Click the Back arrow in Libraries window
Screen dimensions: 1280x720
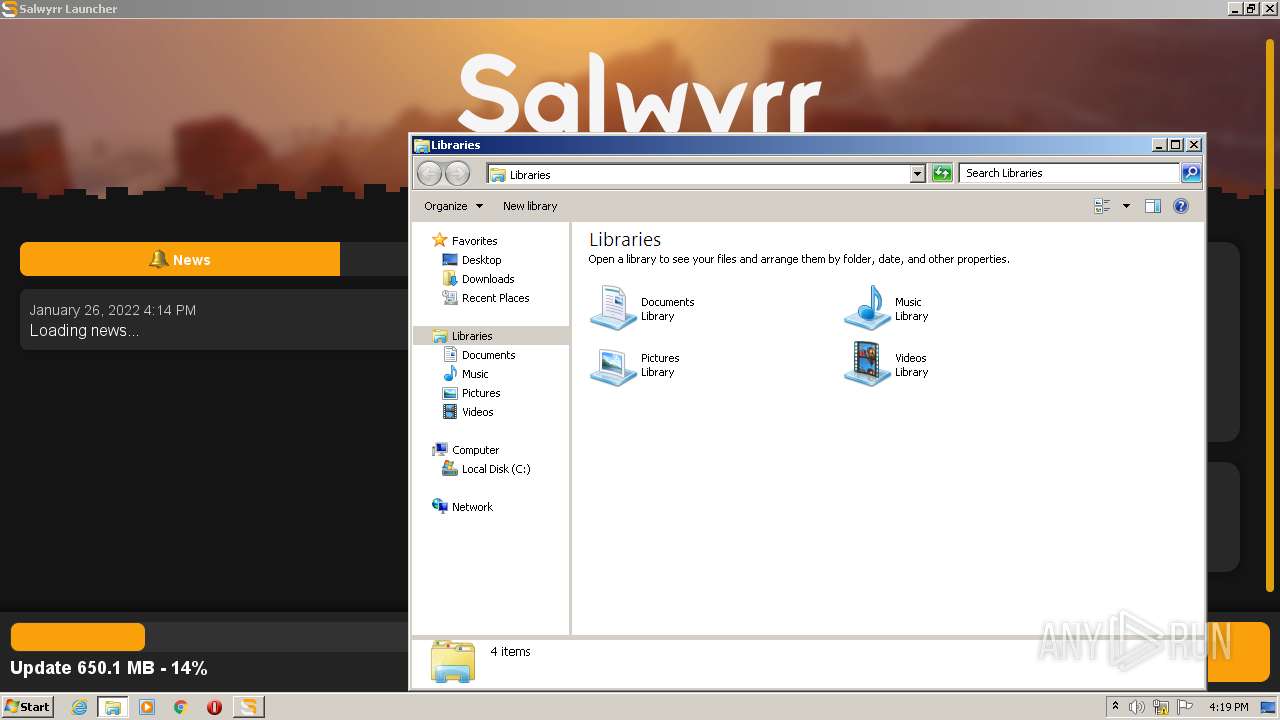429,173
